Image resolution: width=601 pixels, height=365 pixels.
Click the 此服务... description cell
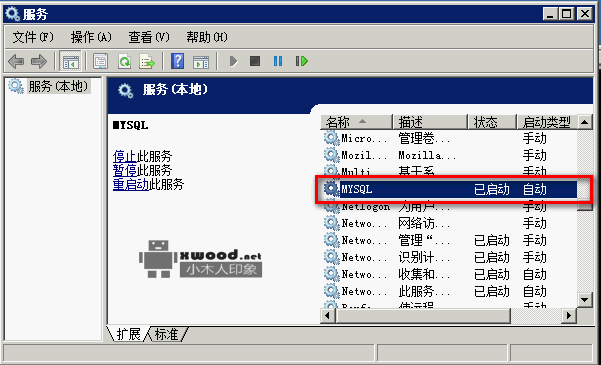(424, 292)
